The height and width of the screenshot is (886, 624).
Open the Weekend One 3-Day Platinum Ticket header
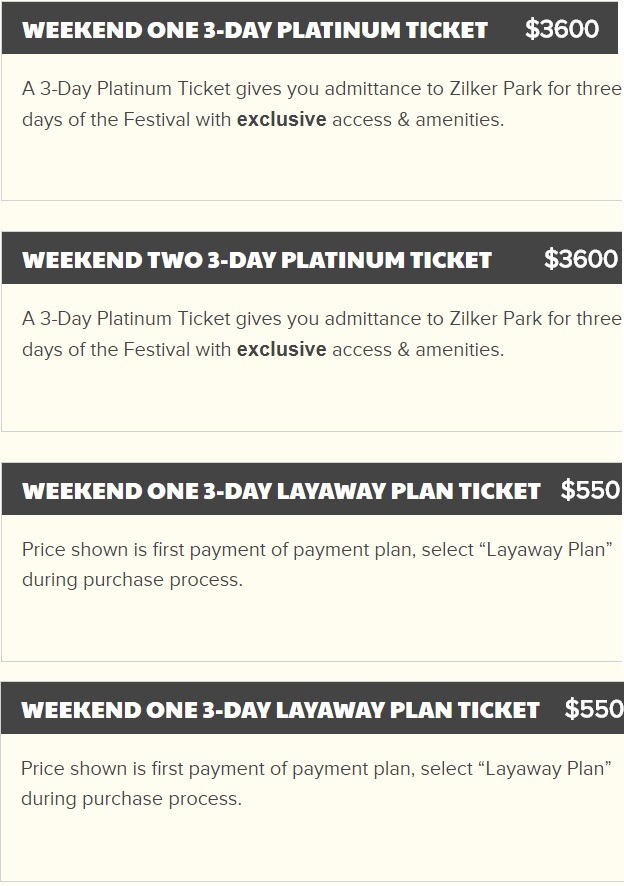coord(310,28)
